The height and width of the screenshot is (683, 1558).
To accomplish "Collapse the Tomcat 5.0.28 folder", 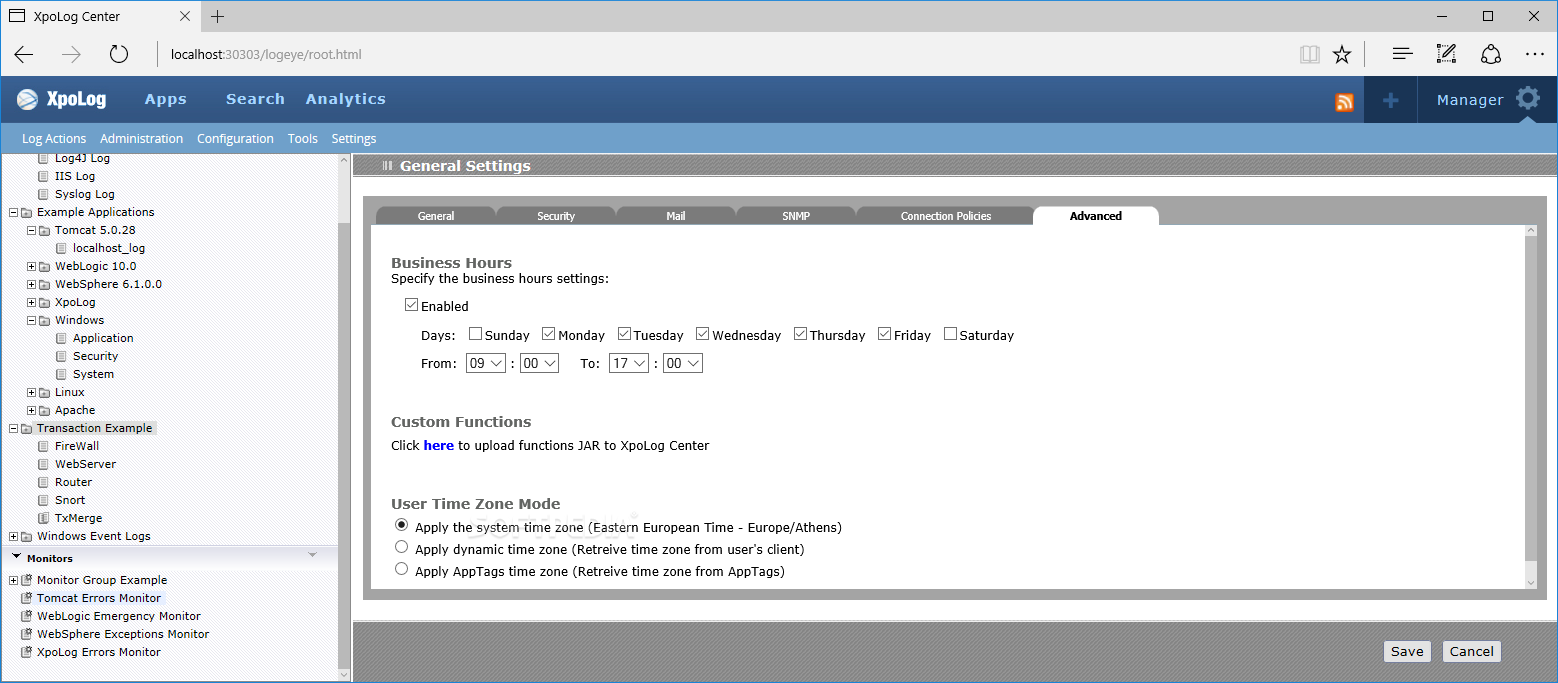I will pyautogui.click(x=31, y=230).
